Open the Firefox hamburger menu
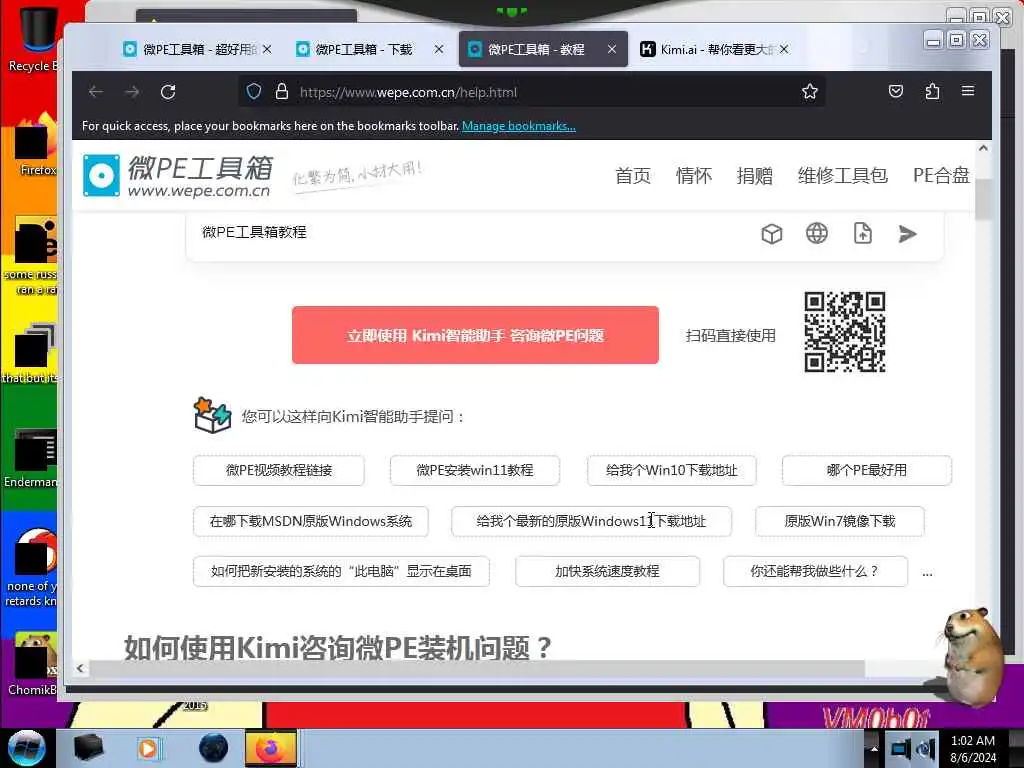Image resolution: width=1024 pixels, height=768 pixels. click(x=968, y=91)
